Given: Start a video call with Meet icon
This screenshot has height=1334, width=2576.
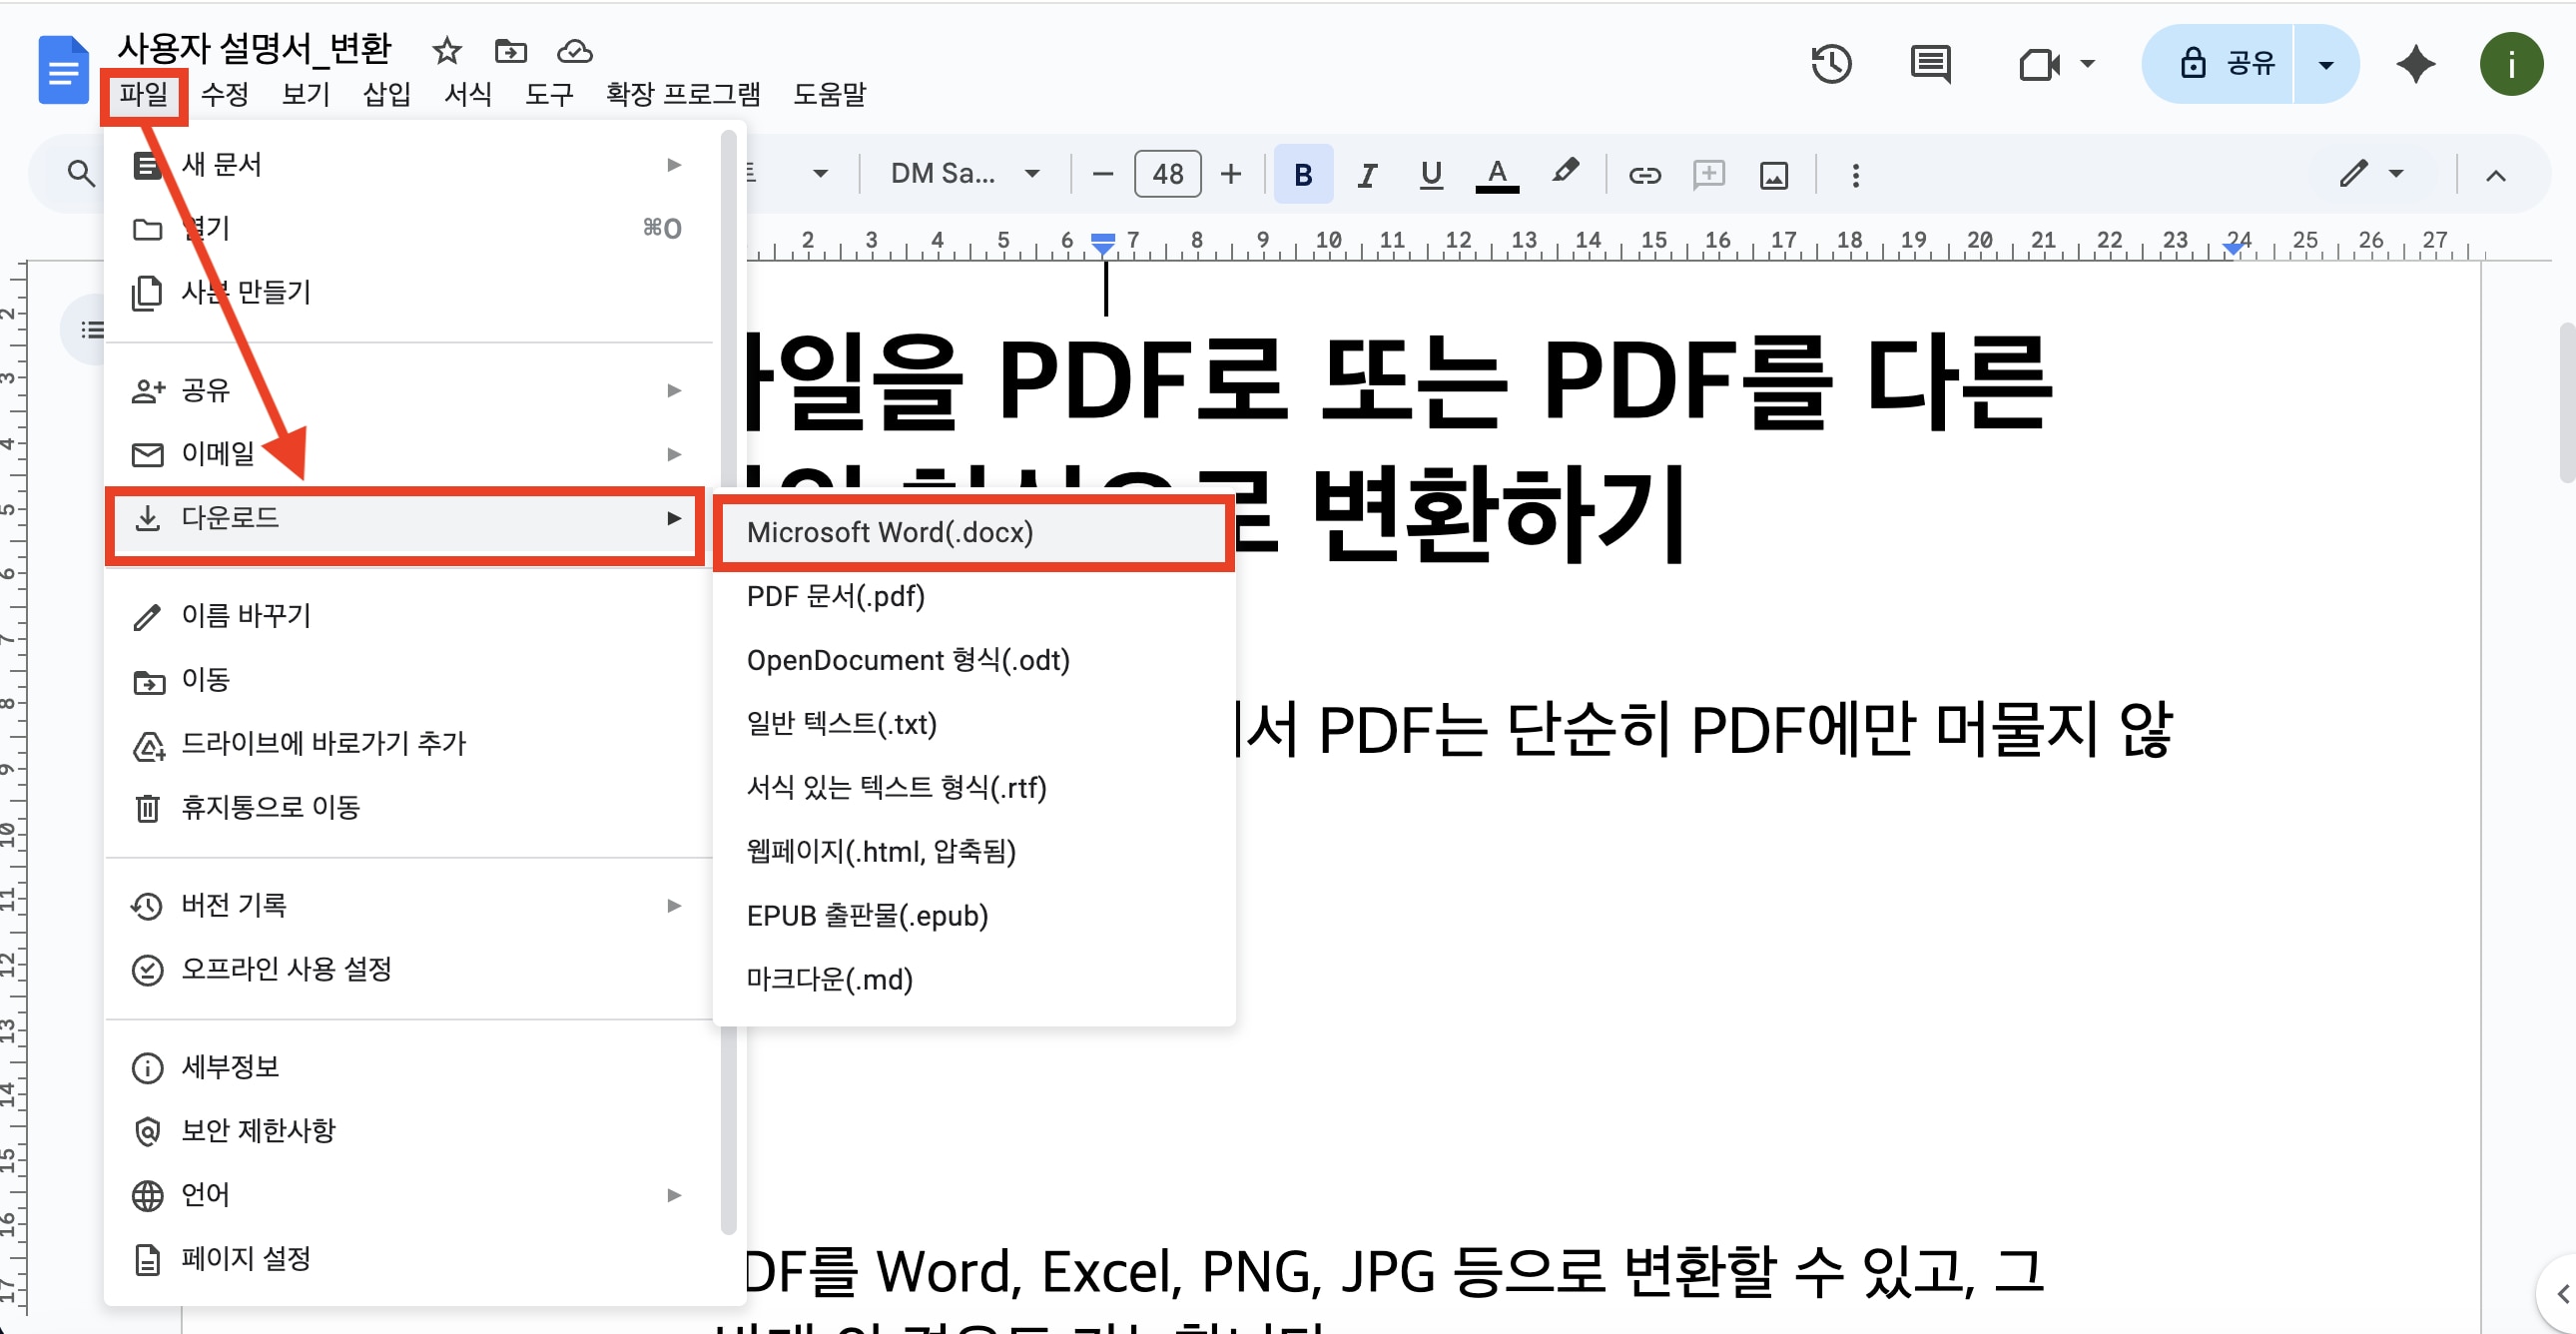Looking at the screenshot, I should coord(2040,64).
